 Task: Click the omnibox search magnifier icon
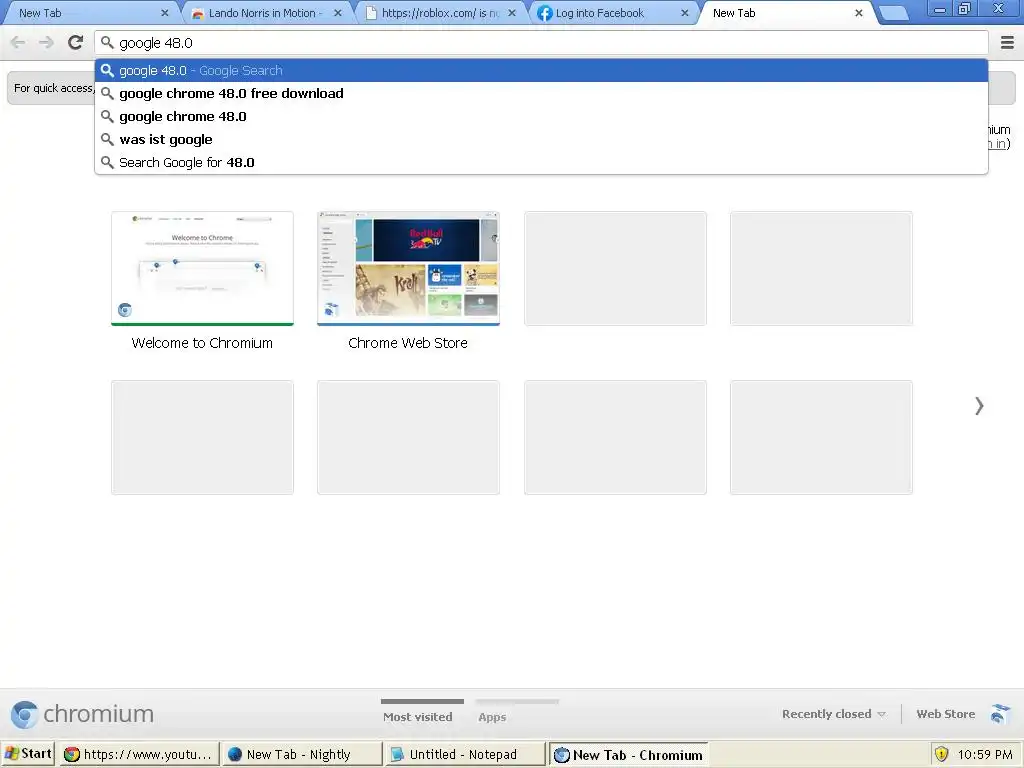[107, 43]
